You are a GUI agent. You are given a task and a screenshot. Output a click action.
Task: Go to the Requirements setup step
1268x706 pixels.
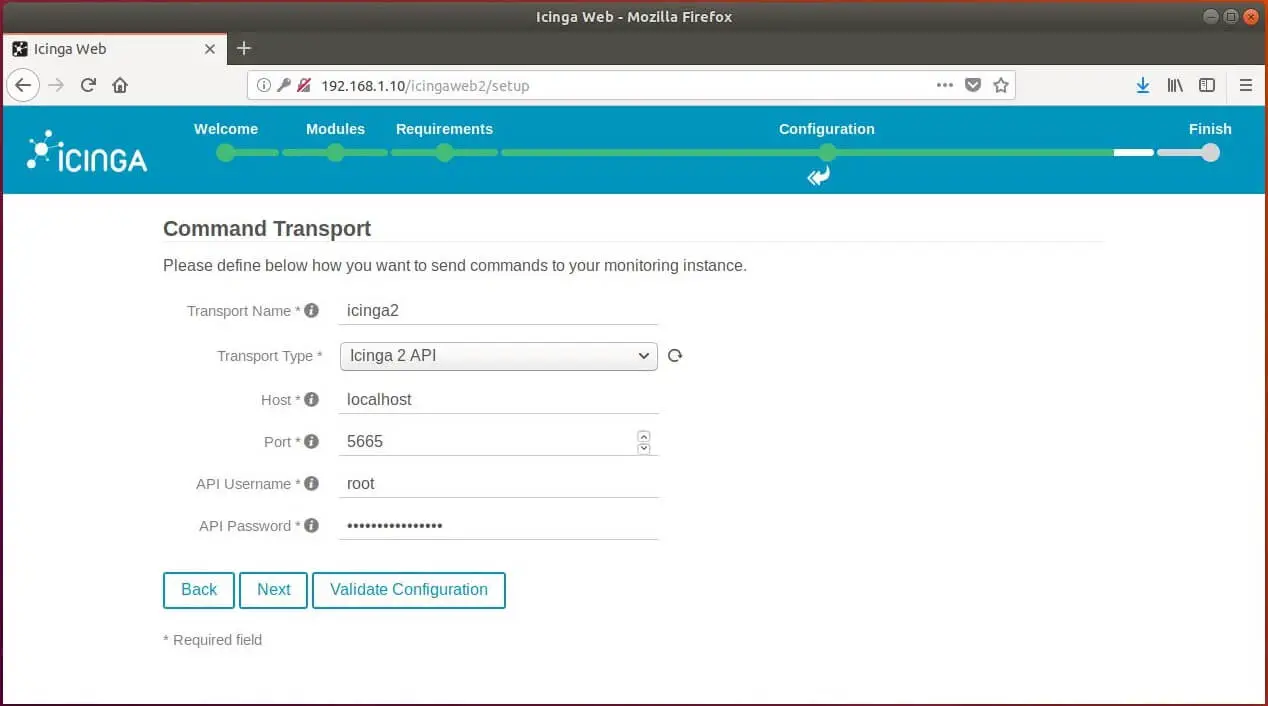(x=444, y=129)
